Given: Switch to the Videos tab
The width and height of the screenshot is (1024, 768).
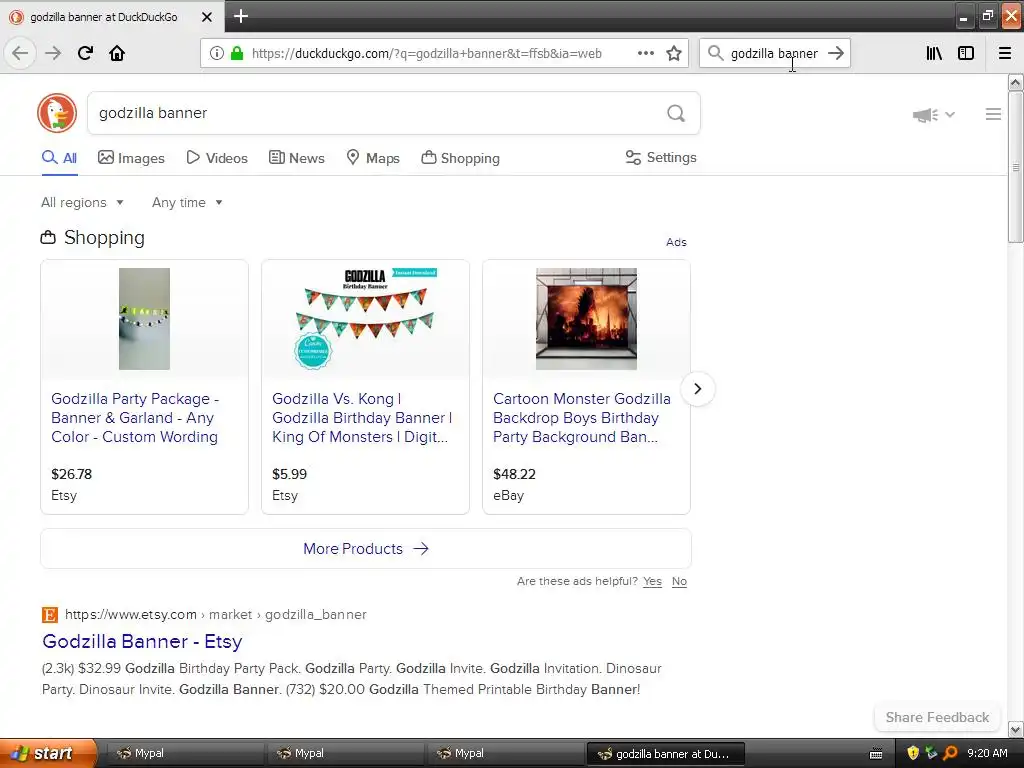Looking at the screenshot, I should click(x=217, y=158).
